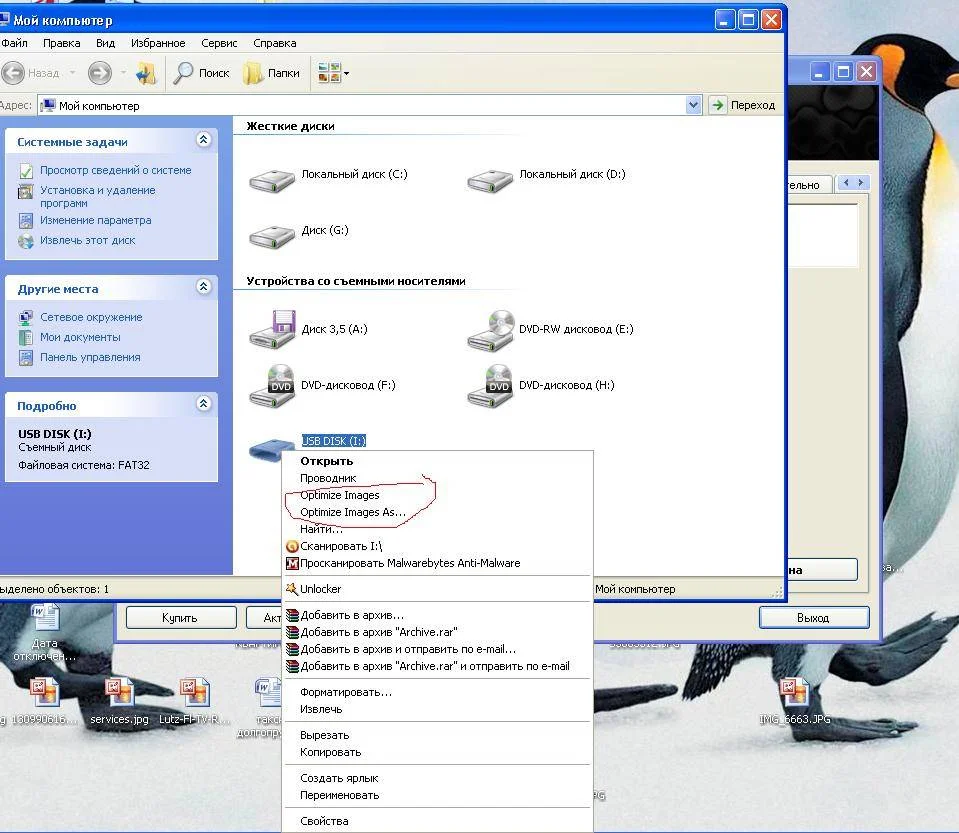
Task: Open the Search (Поиск) toolbar button
Action: (201, 73)
